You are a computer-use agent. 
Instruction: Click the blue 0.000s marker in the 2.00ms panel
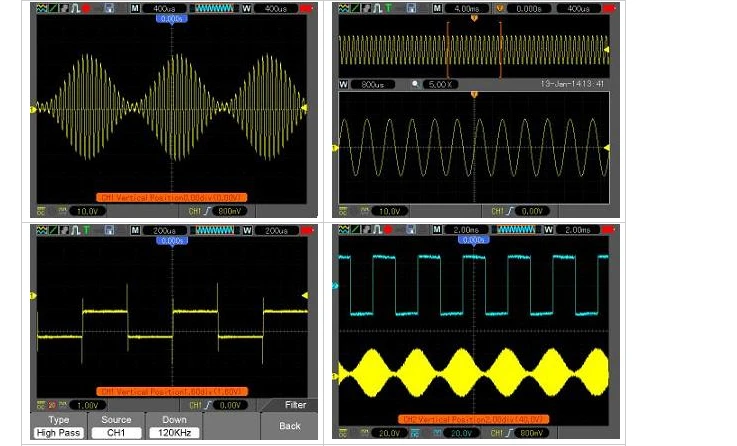(474, 240)
